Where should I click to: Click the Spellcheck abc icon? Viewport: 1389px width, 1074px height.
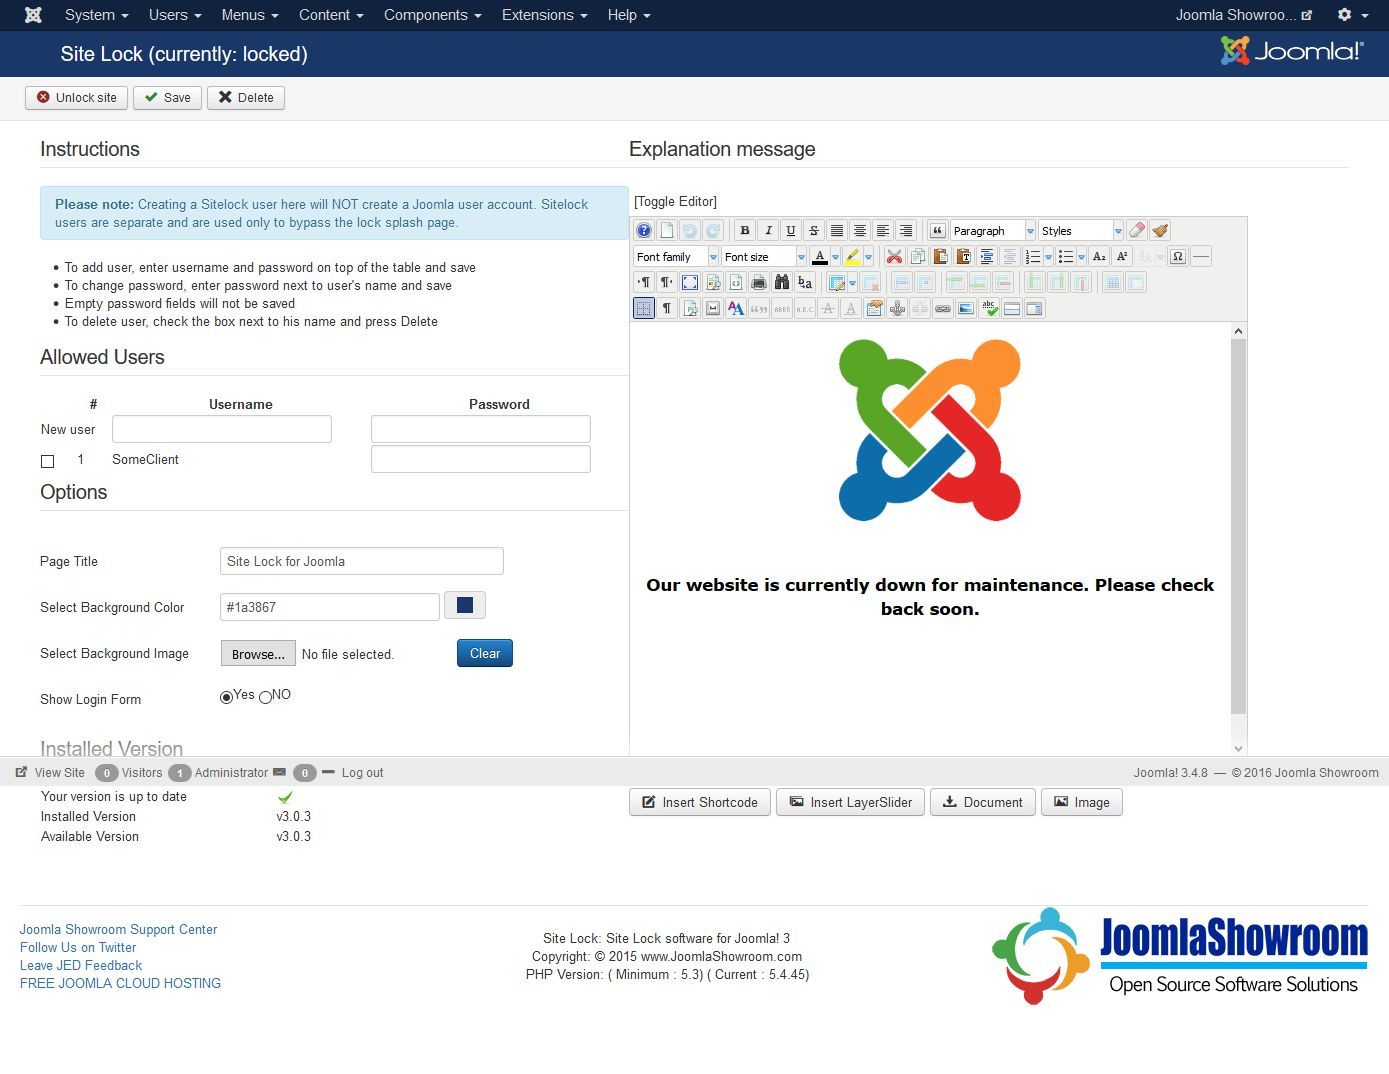click(x=989, y=309)
